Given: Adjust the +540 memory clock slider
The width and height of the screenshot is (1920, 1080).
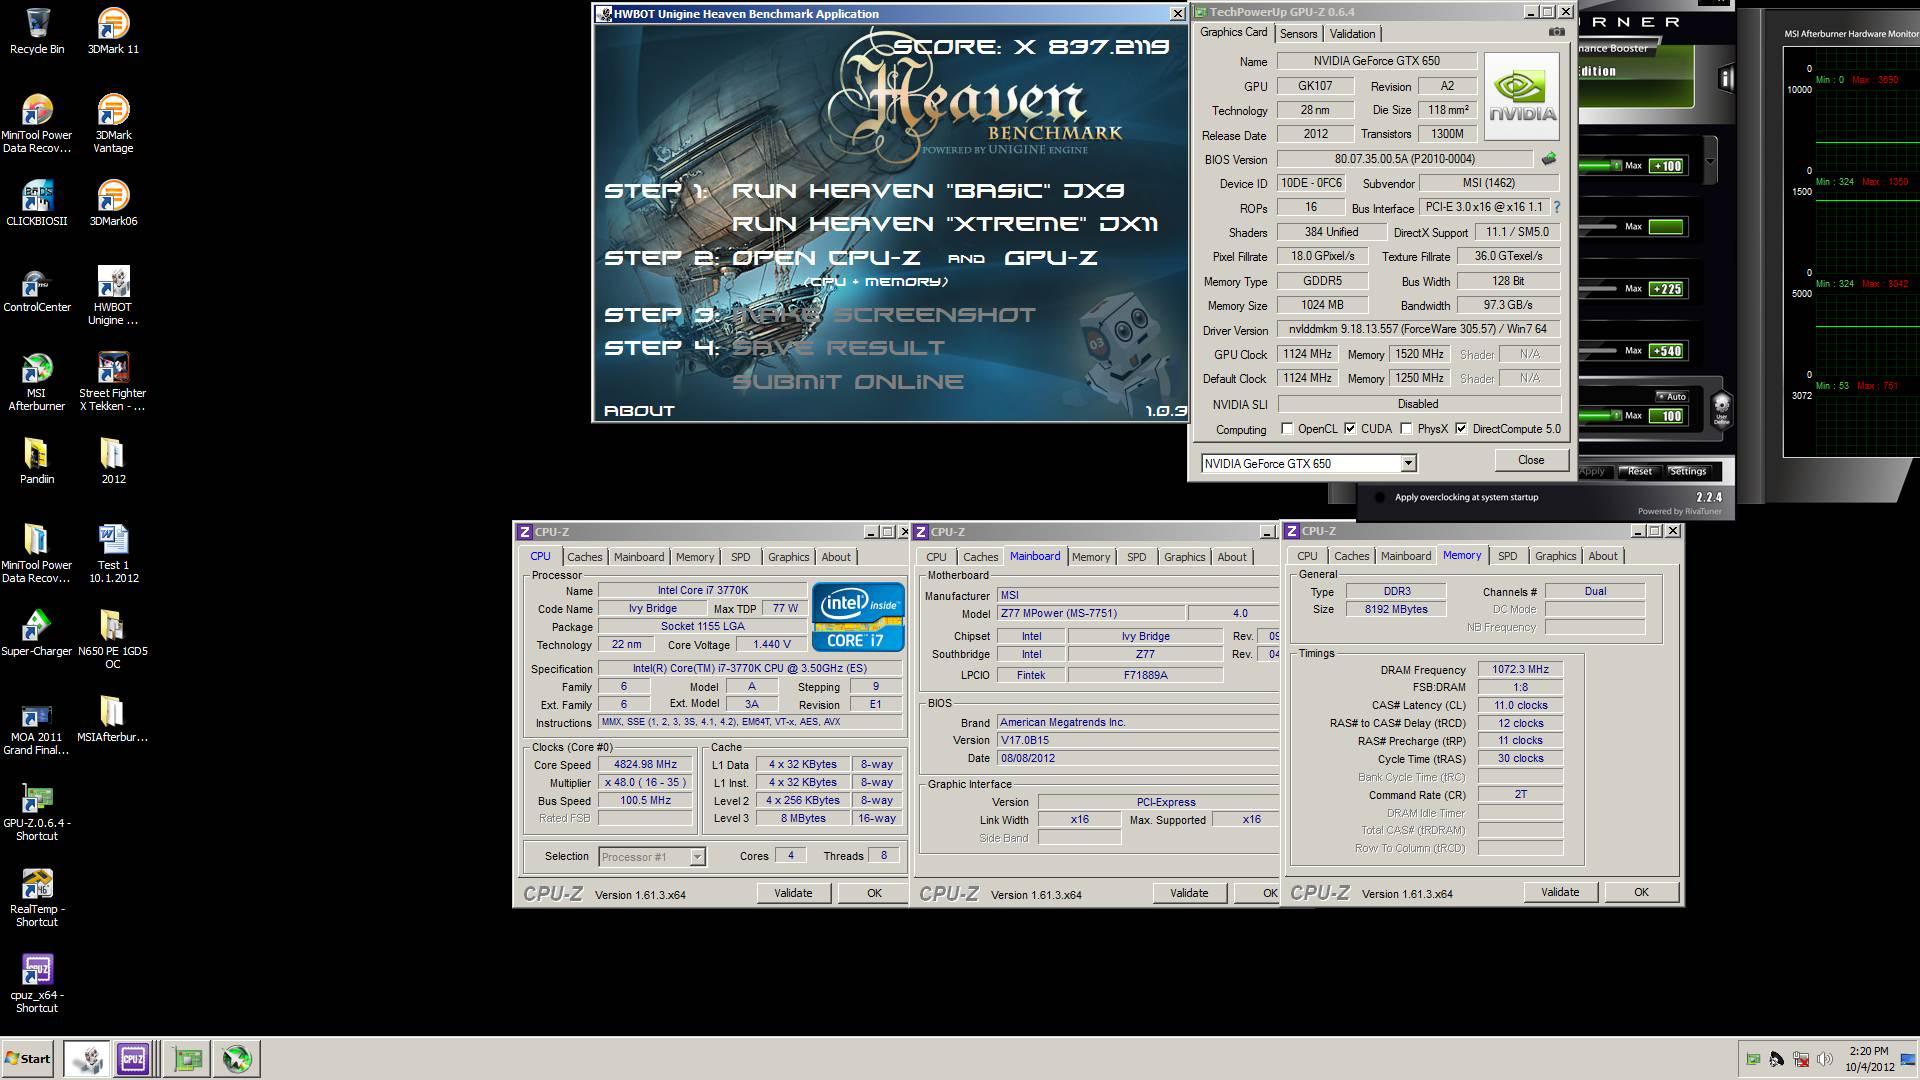Looking at the screenshot, I should (1600, 351).
